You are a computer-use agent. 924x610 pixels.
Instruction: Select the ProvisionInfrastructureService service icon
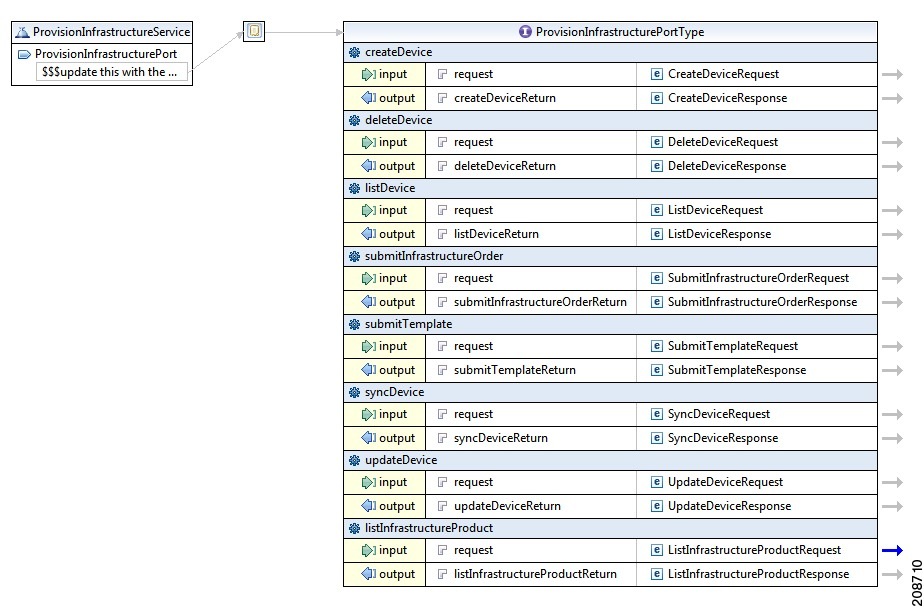(21, 31)
